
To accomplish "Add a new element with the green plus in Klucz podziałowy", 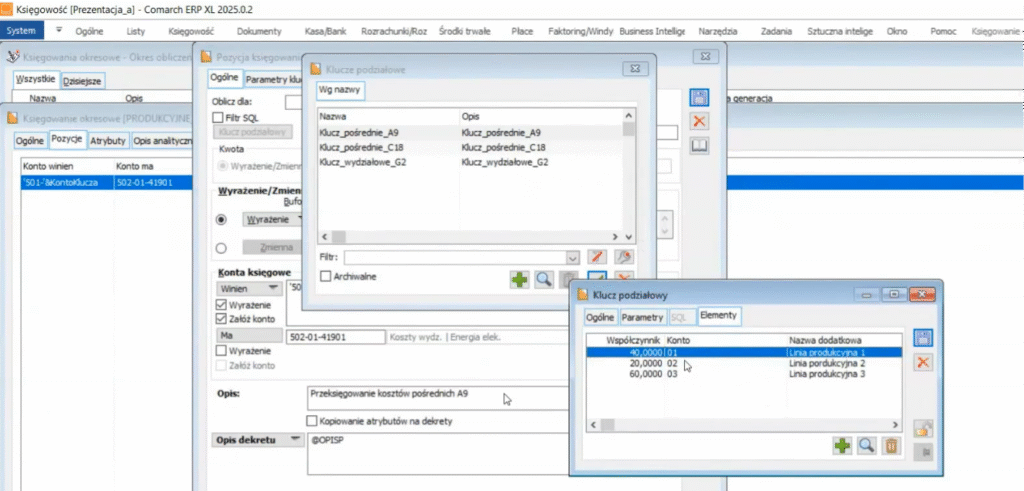I will pos(842,446).
